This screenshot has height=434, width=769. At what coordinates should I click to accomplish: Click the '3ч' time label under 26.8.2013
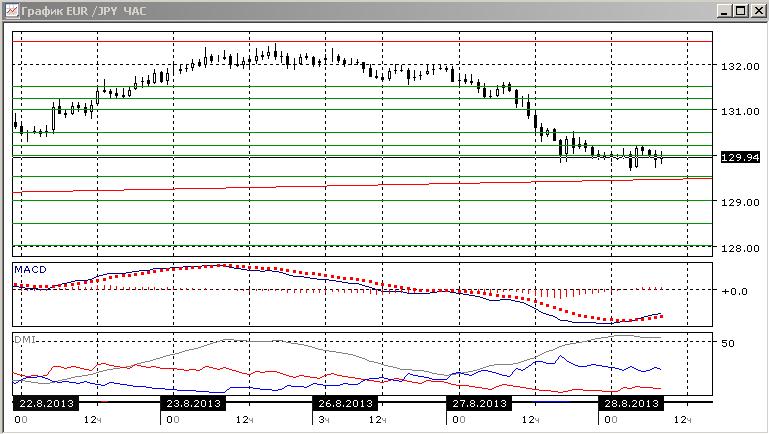(x=323, y=420)
